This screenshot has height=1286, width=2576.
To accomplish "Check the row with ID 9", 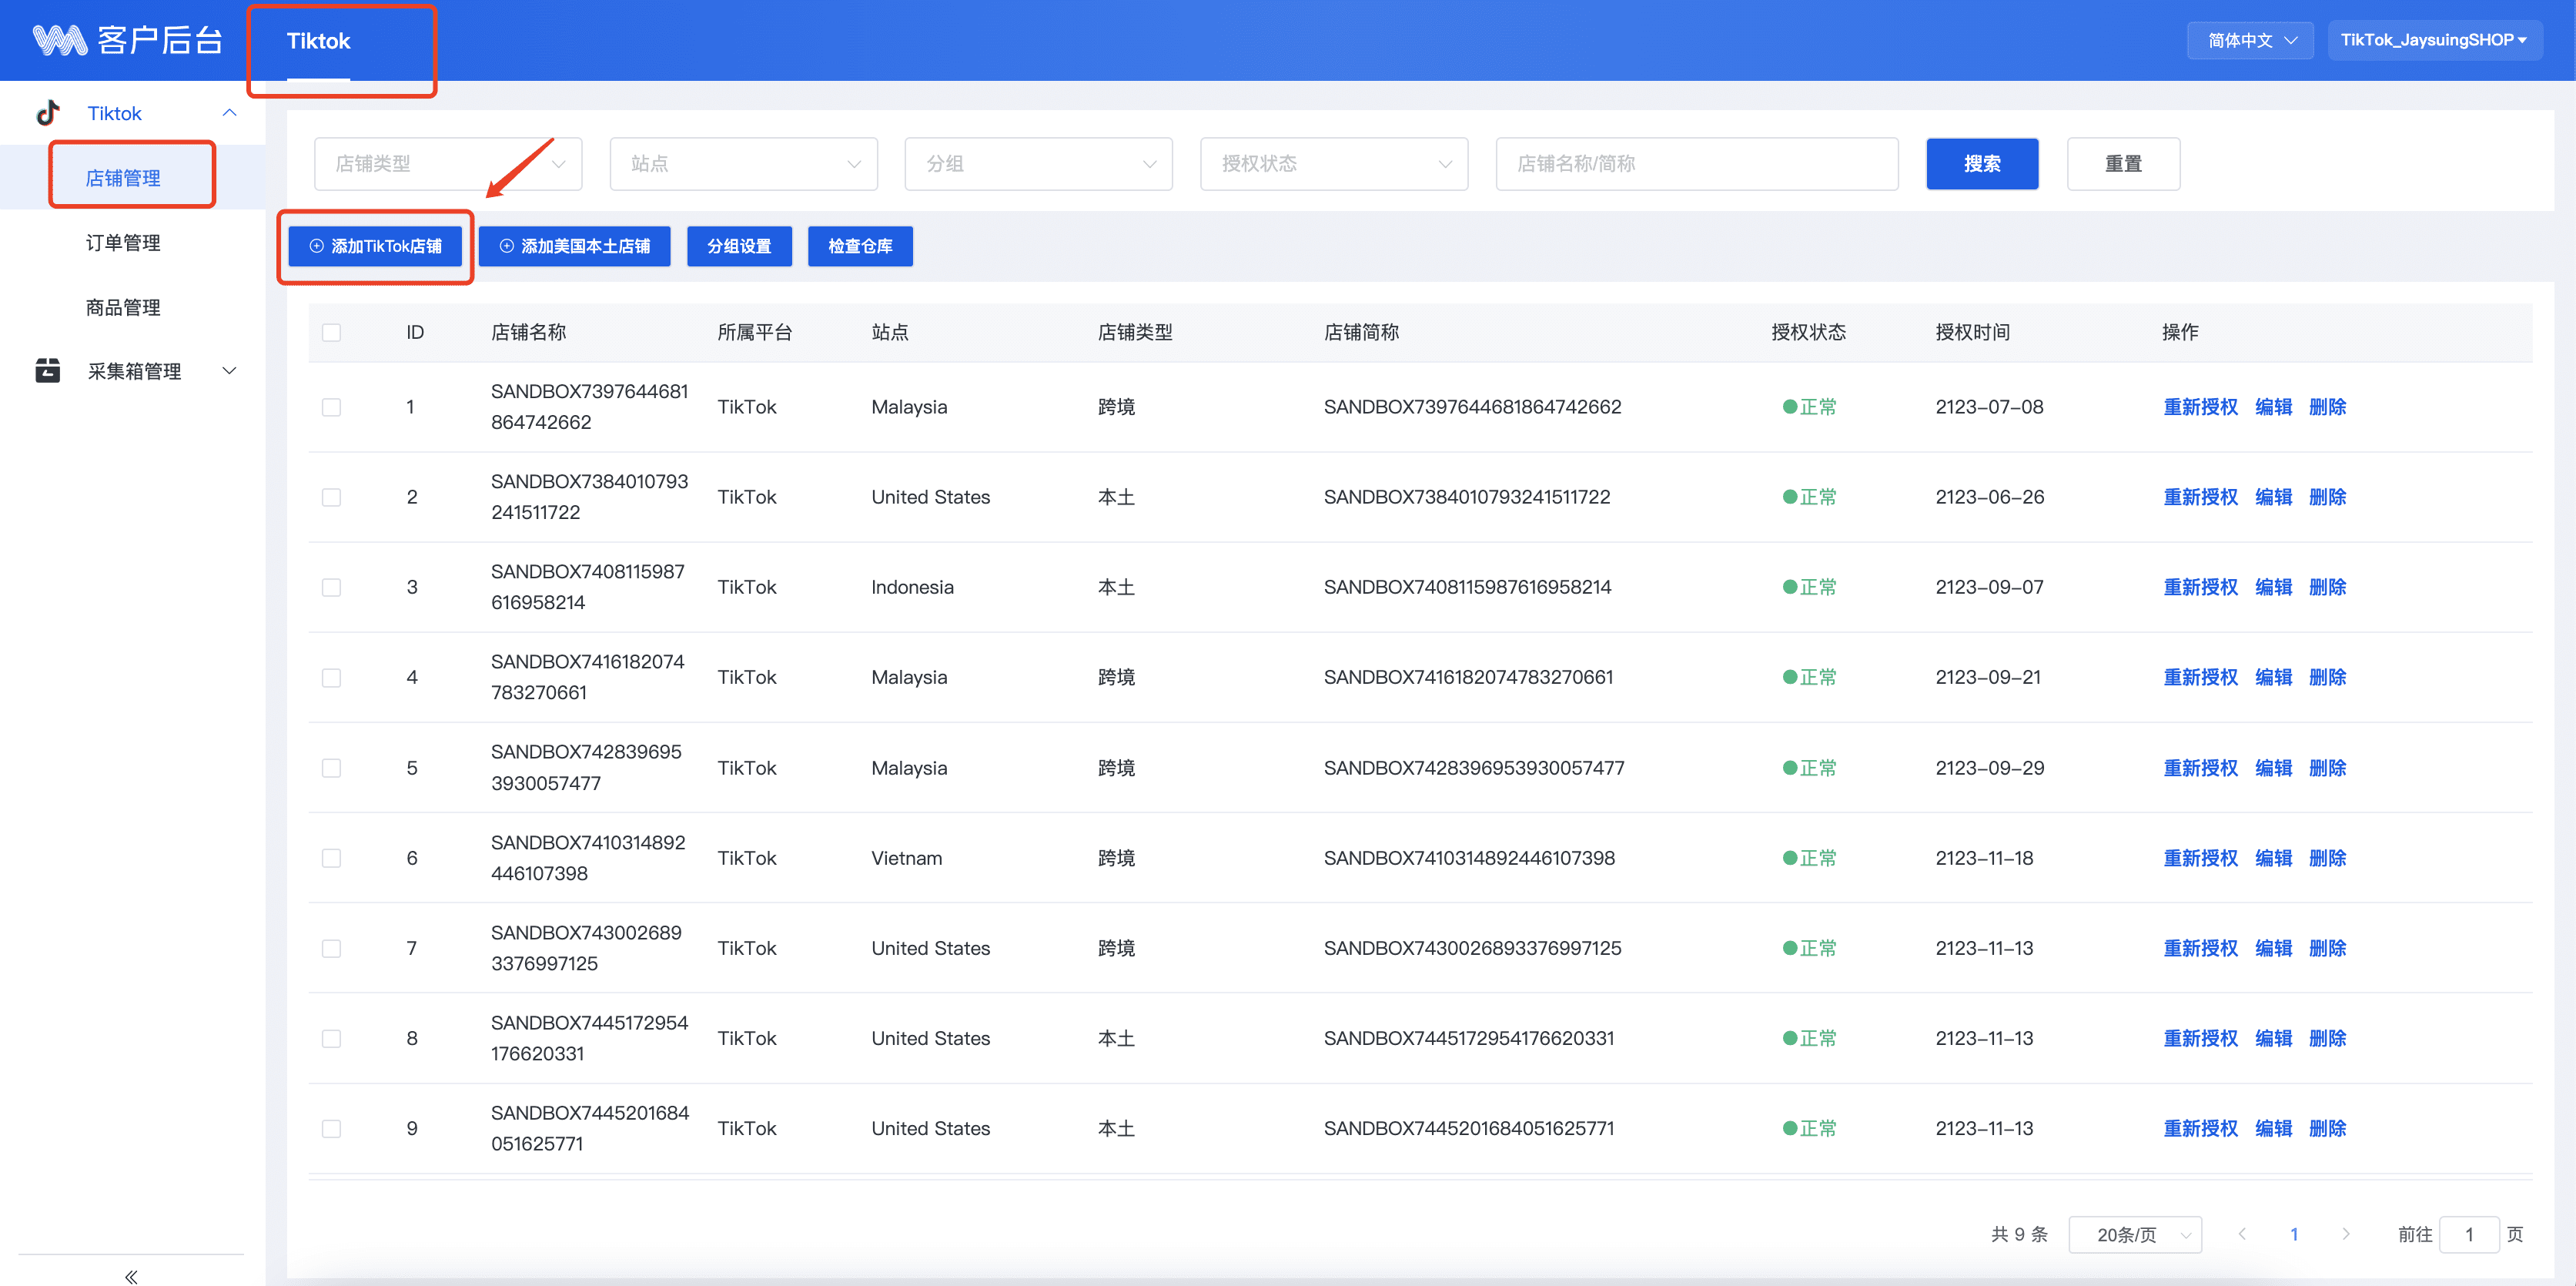I will pyautogui.click(x=331, y=1128).
